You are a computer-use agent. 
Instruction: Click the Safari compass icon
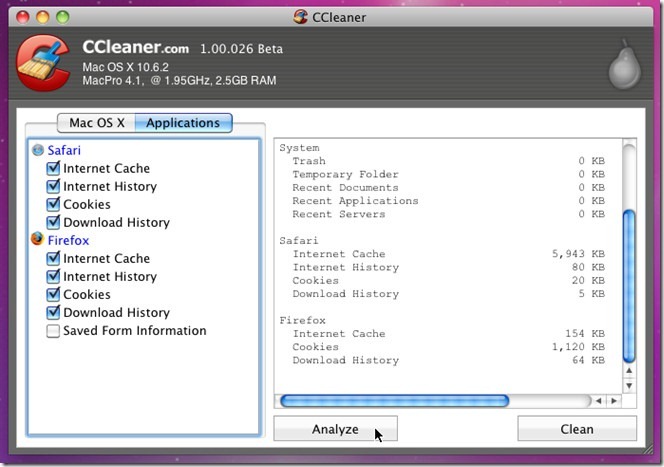(38, 150)
